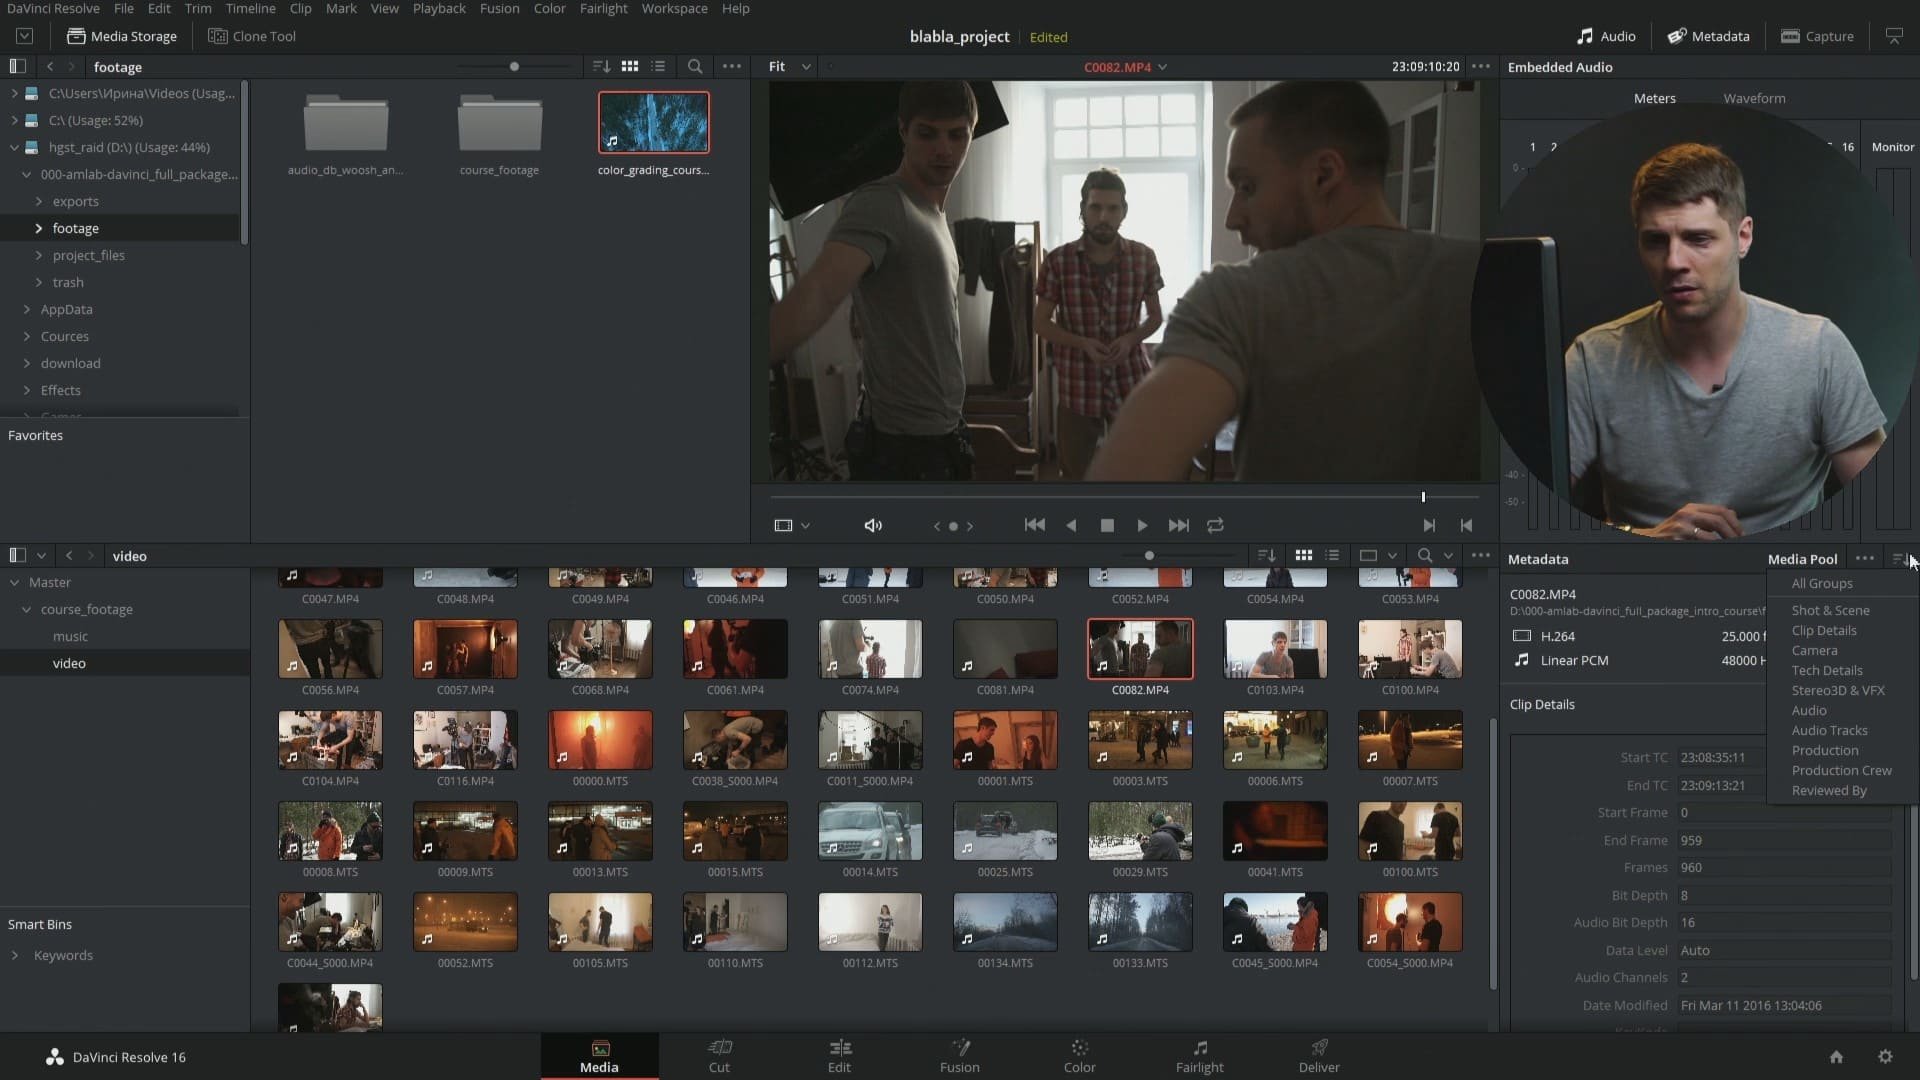Select the Waveform audio display tab
This screenshot has height=1080, width=1920.
point(1755,98)
